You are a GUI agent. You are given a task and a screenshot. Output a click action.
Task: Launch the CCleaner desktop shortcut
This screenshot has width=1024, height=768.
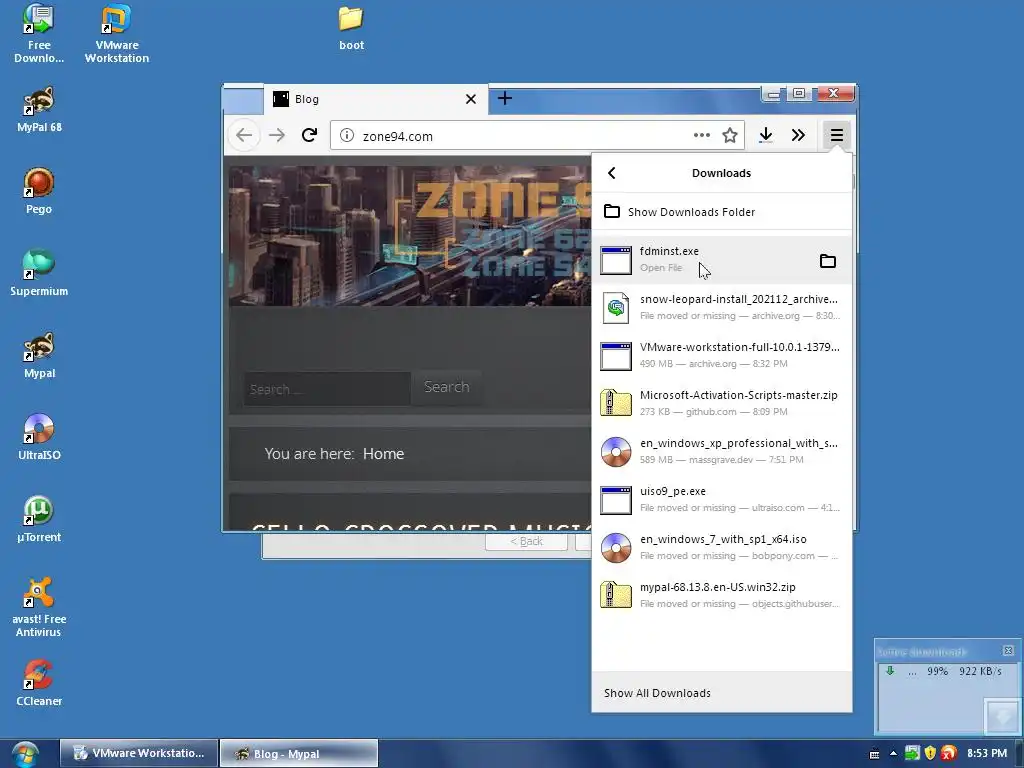click(x=39, y=683)
